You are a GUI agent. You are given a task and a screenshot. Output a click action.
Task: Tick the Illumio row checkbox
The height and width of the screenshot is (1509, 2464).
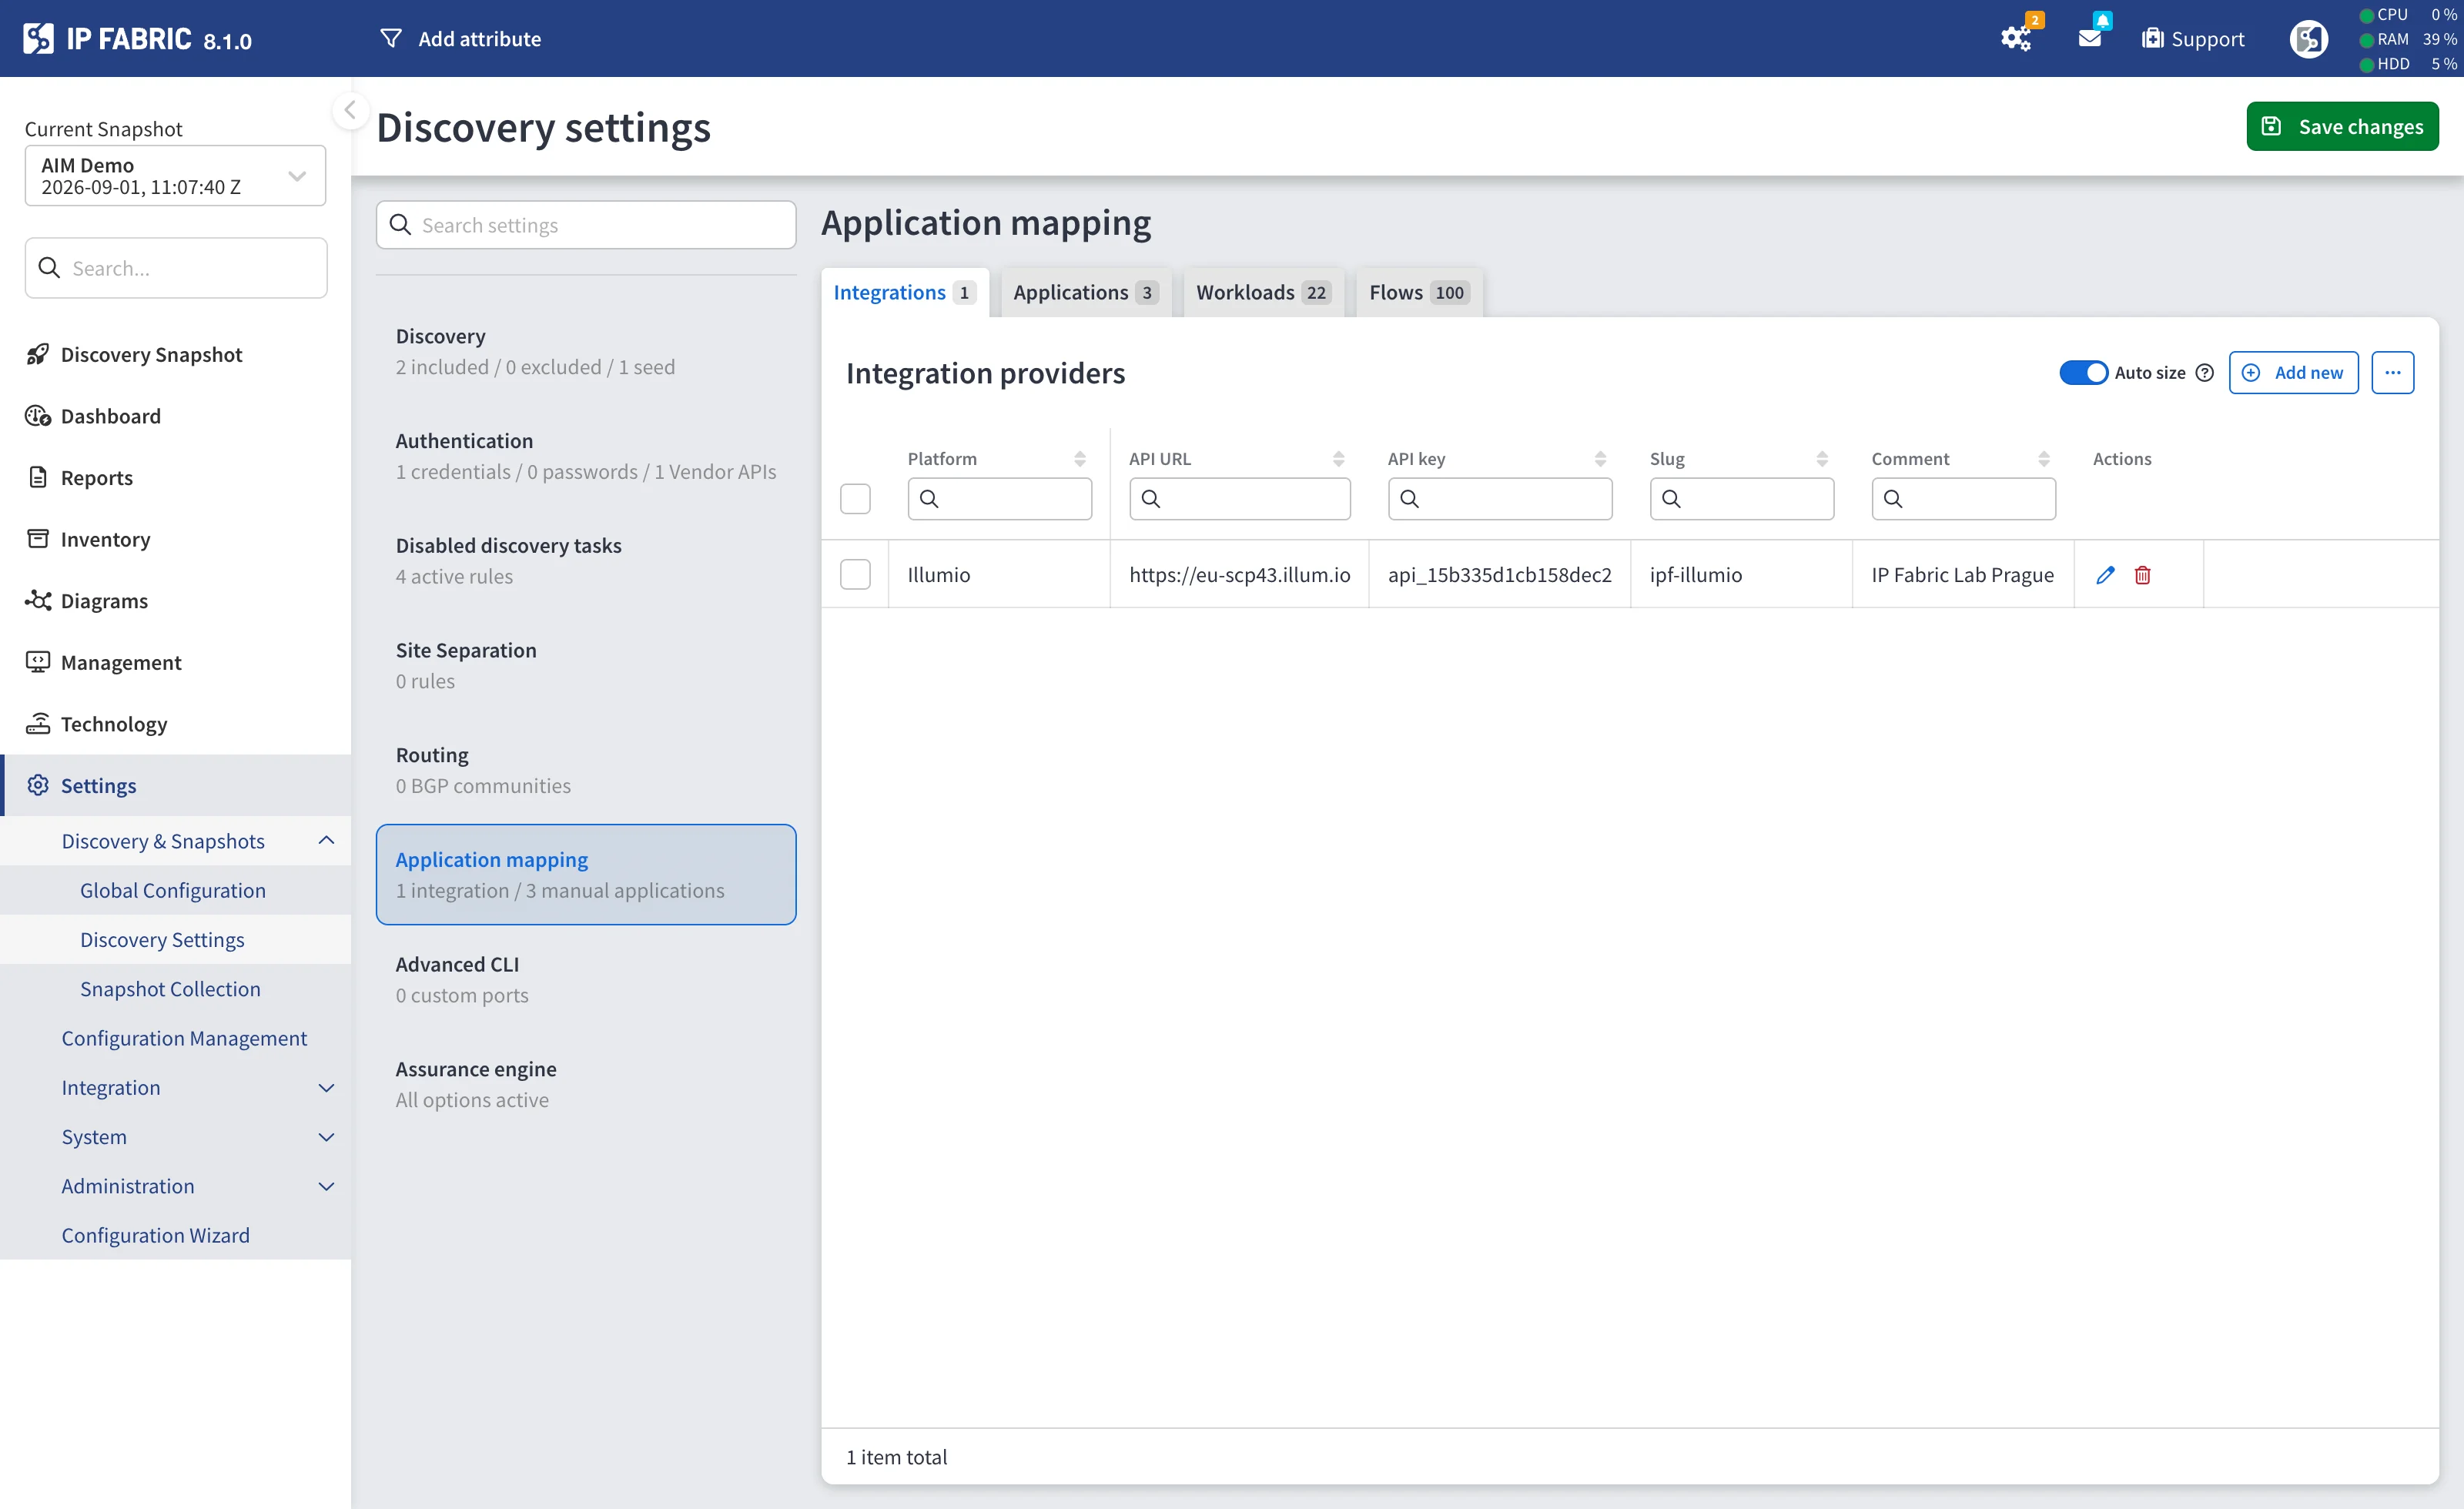(x=855, y=574)
